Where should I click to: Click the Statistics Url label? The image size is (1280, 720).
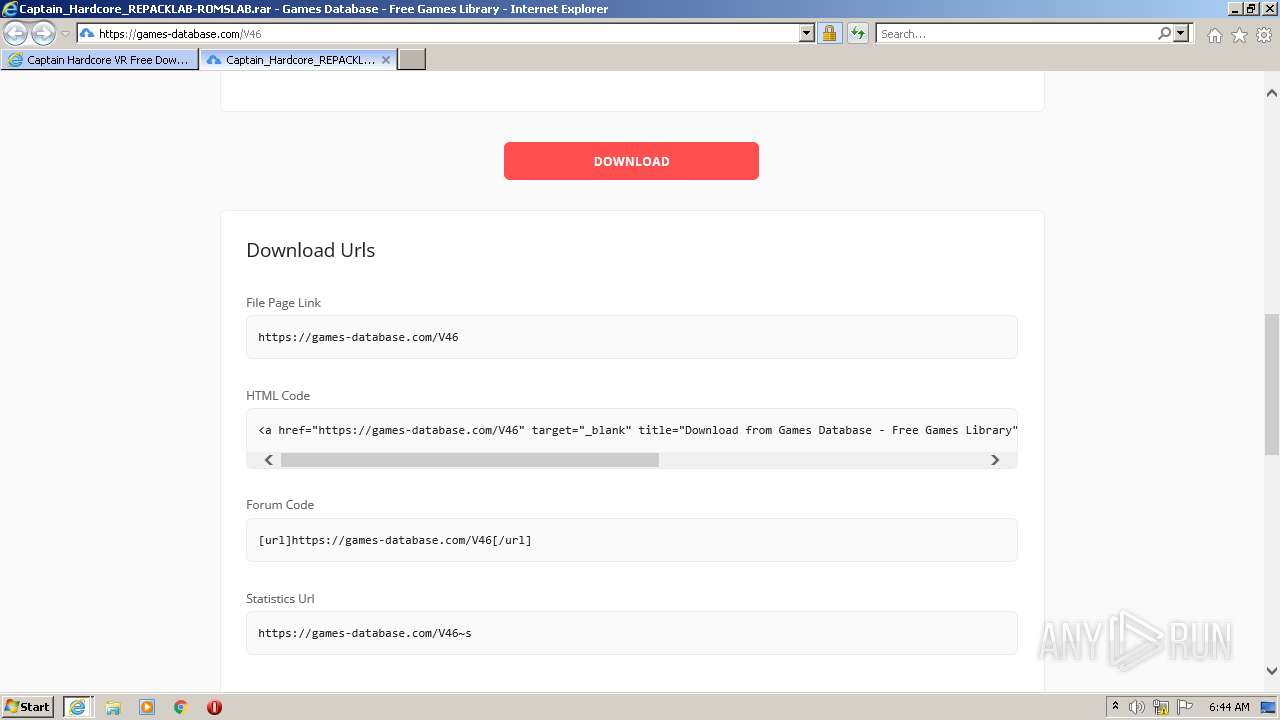[x=280, y=598]
